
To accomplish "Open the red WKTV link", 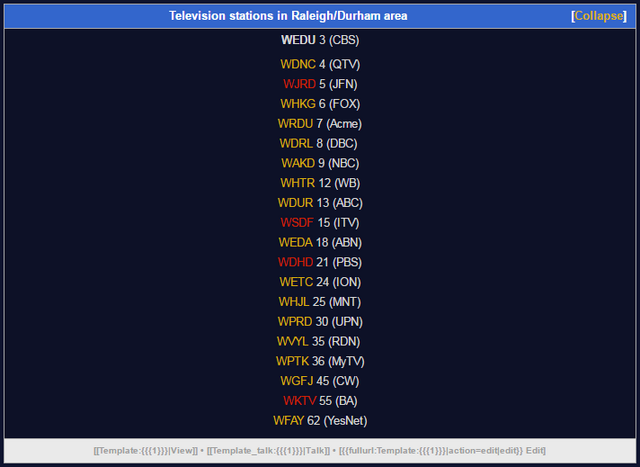I will coord(300,401).
